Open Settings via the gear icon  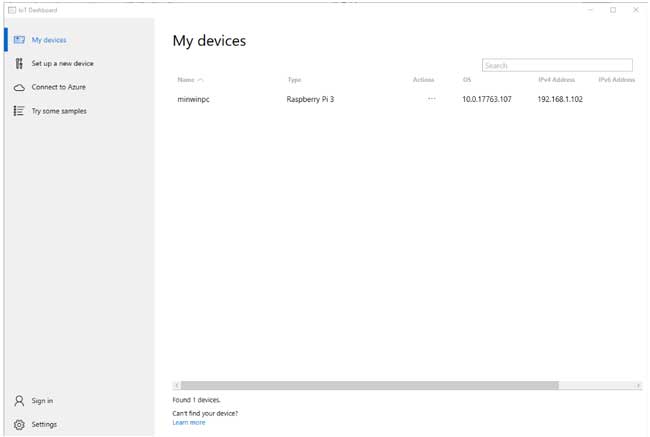pyautogui.click(x=19, y=425)
